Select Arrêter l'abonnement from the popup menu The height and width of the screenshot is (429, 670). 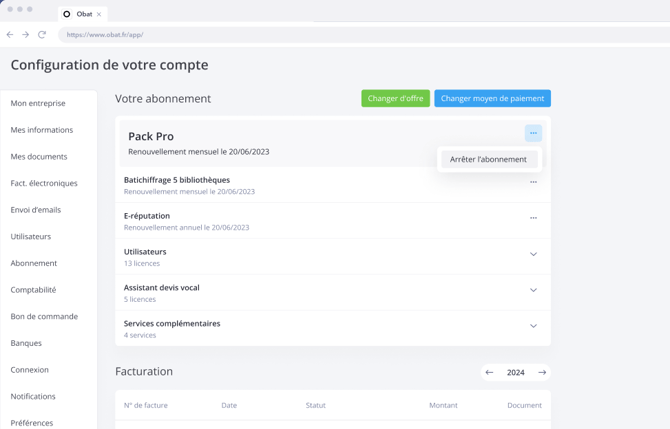(488, 159)
